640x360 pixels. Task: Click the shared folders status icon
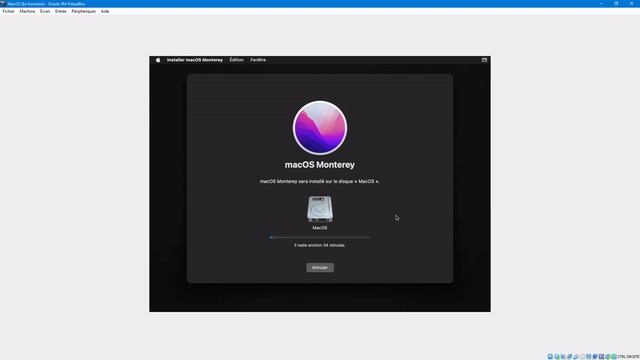click(582, 357)
